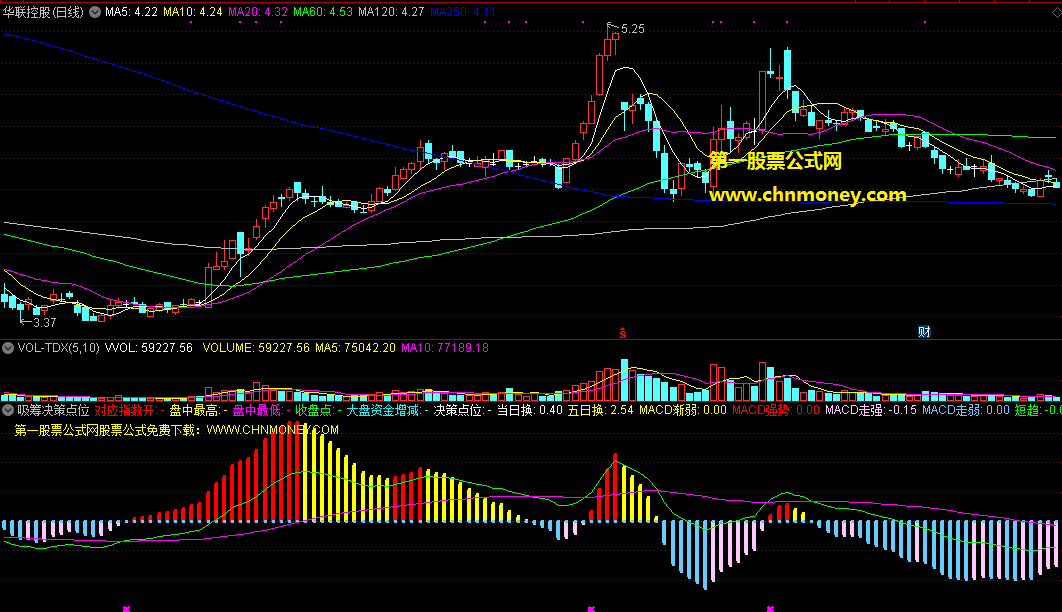Click the 当日换: 0.40 value
The width and height of the screenshot is (1062, 612).
pyautogui.click(x=530, y=410)
